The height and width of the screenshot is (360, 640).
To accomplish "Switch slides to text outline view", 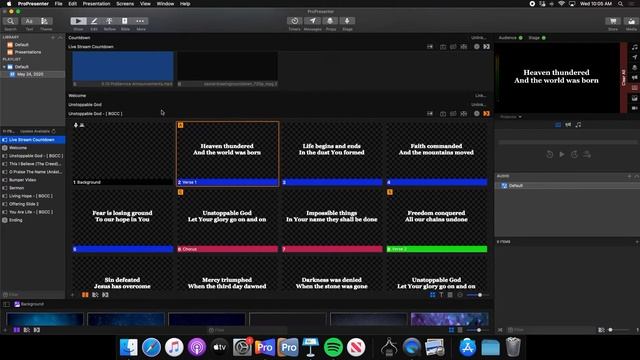I will click(441, 295).
